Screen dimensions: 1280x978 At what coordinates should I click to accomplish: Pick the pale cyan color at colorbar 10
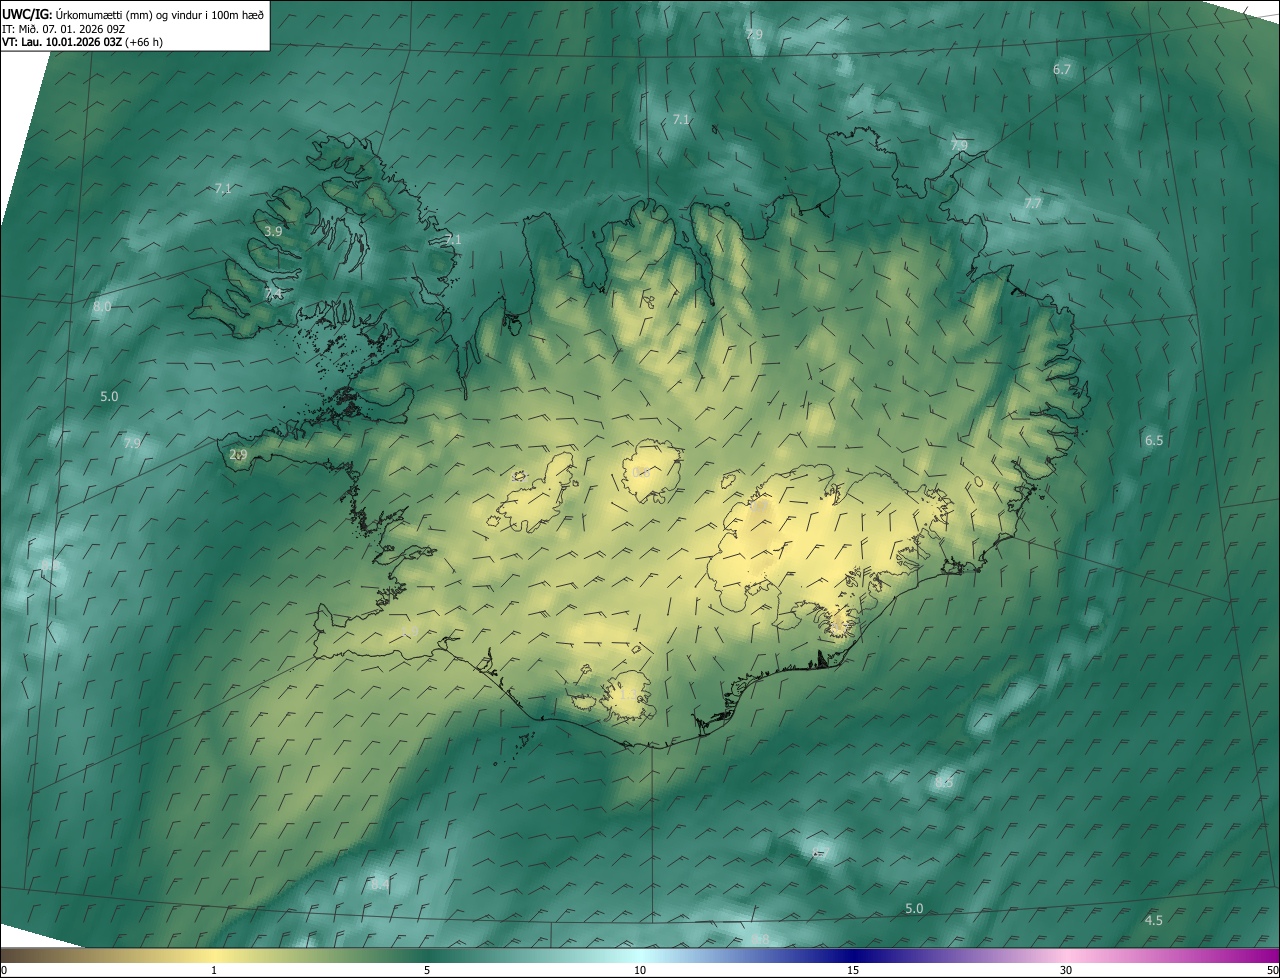click(640, 955)
